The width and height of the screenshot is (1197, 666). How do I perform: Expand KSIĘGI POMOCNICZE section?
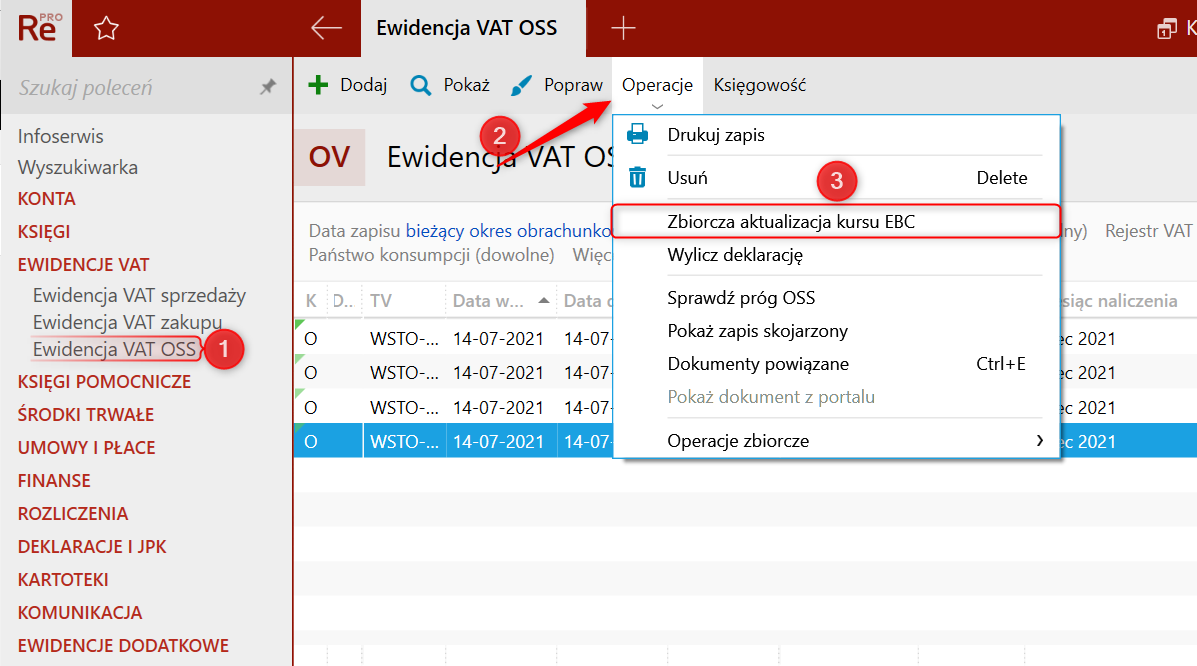[104, 382]
